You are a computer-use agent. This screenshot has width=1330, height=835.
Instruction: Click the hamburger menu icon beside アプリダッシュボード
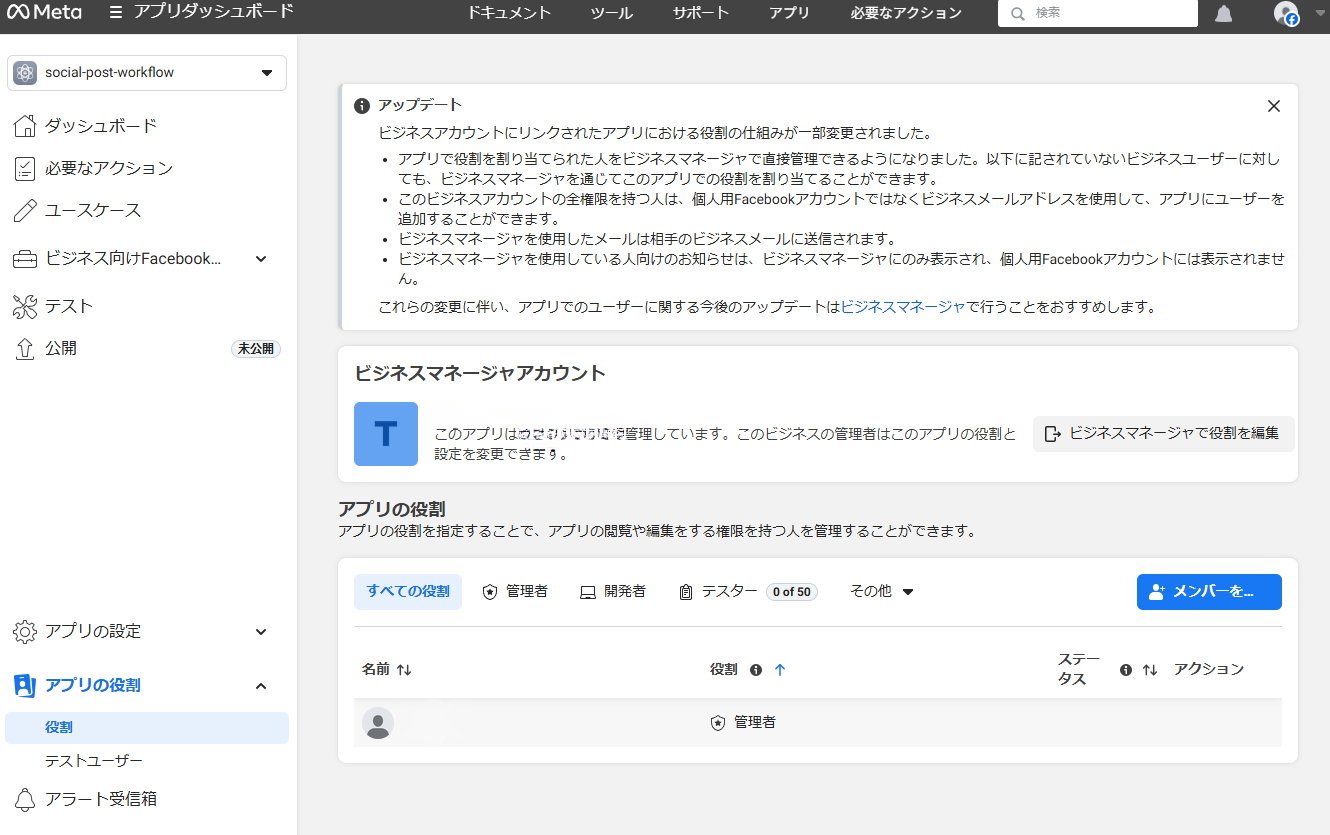116,13
